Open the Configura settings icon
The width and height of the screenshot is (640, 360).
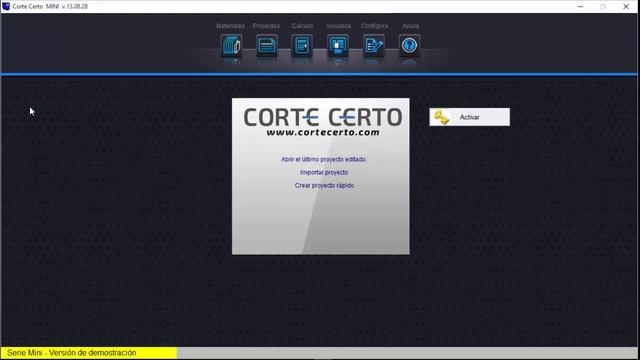[x=373, y=45]
